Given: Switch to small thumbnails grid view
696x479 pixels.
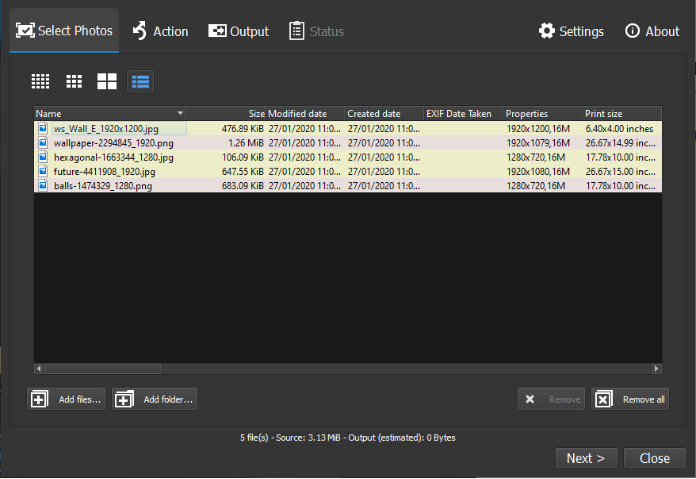Looking at the screenshot, I should point(41,81).
